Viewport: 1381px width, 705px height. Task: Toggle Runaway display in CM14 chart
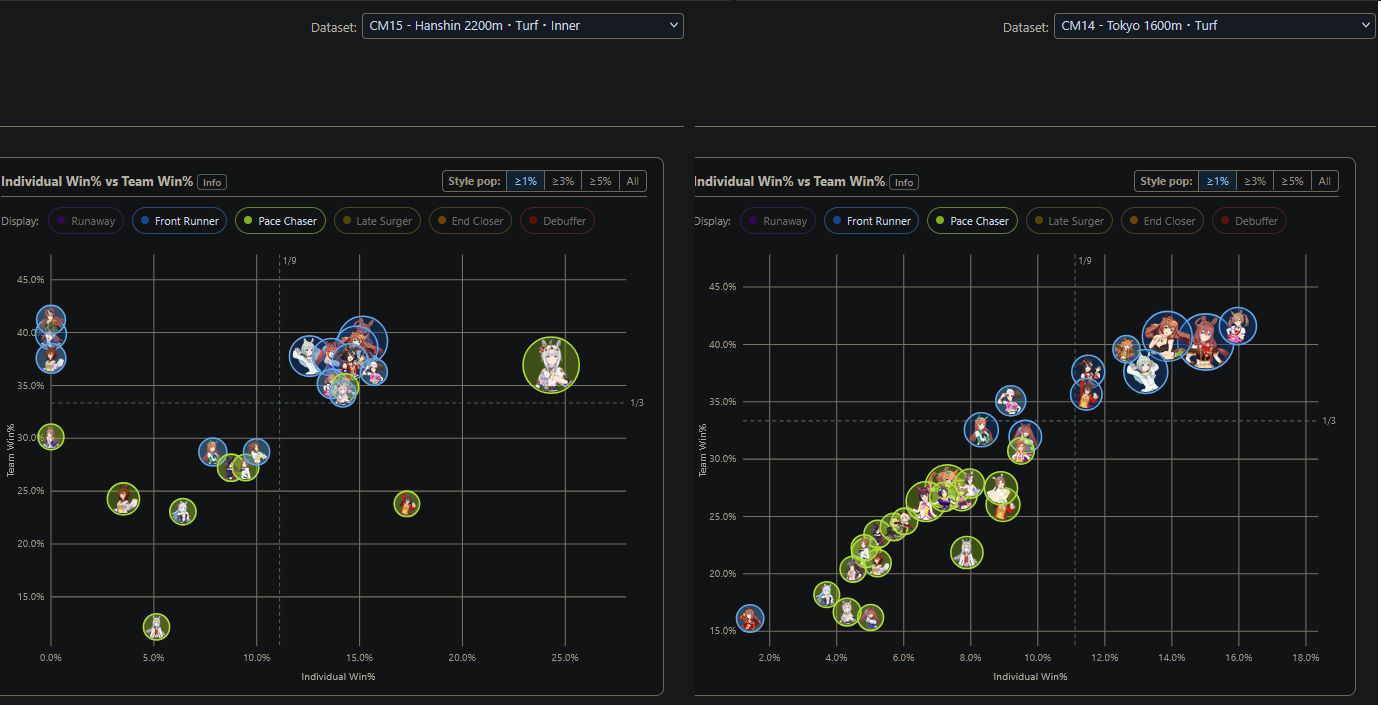click(x=778, y=221)
